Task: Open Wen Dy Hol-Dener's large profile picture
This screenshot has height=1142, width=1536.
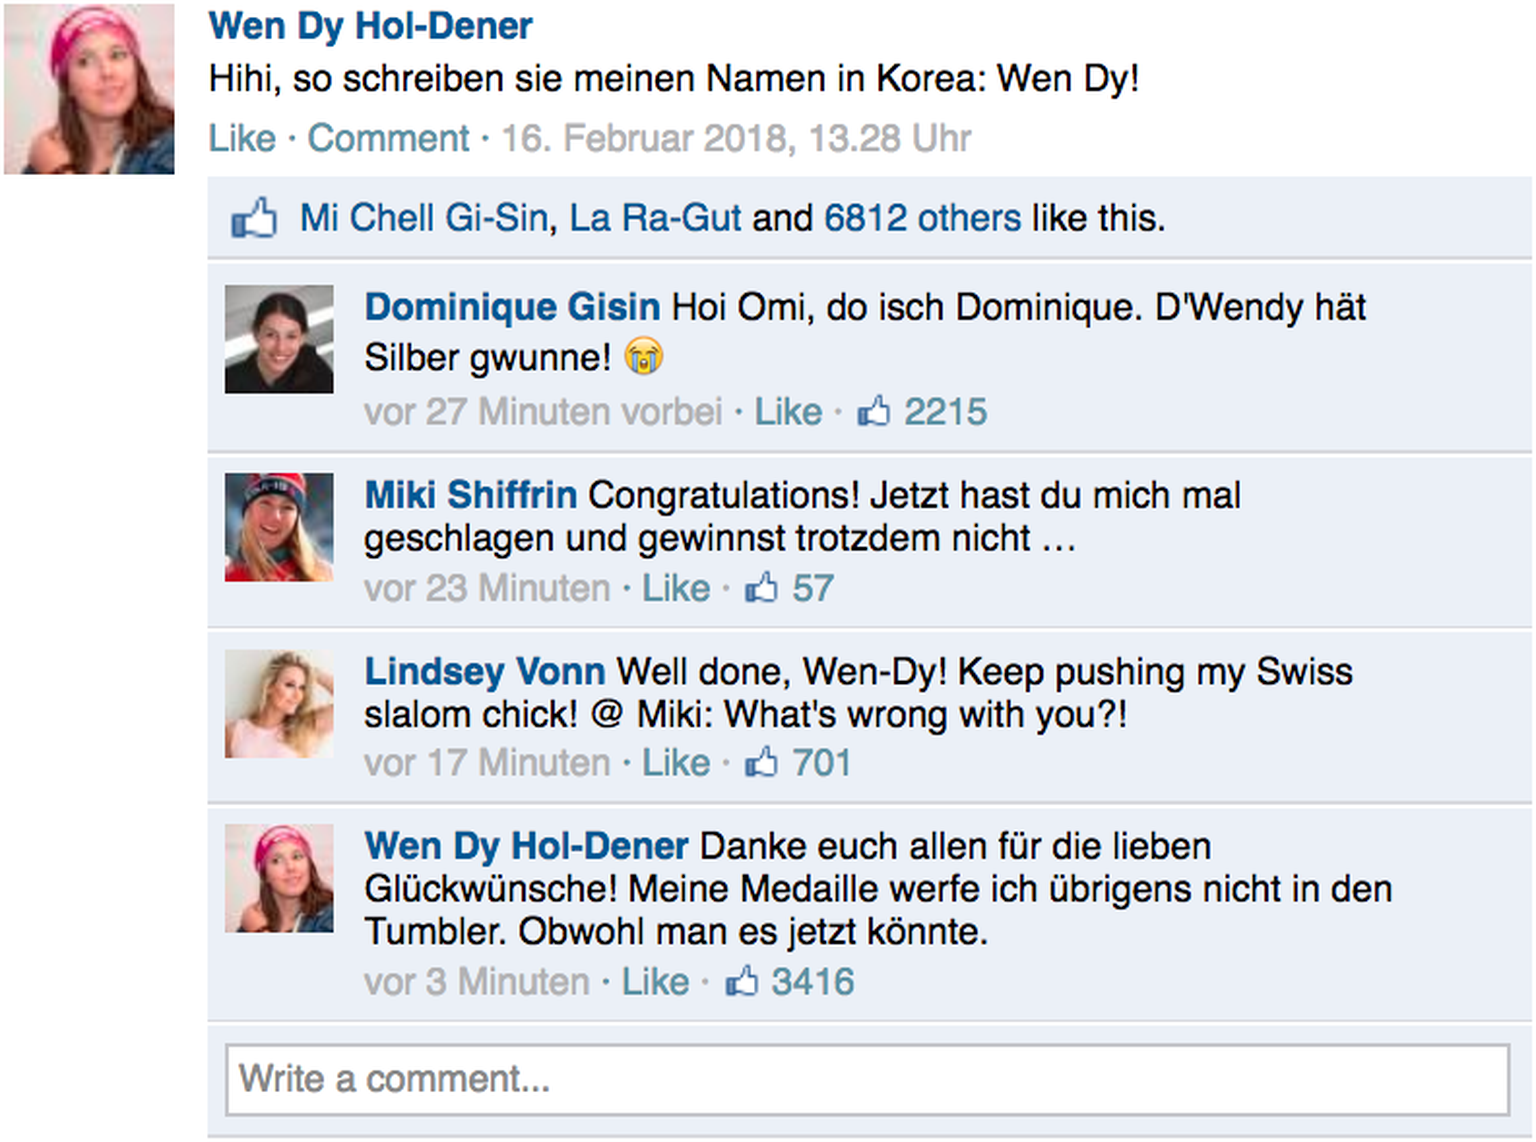Action: [x=90, y=89]
